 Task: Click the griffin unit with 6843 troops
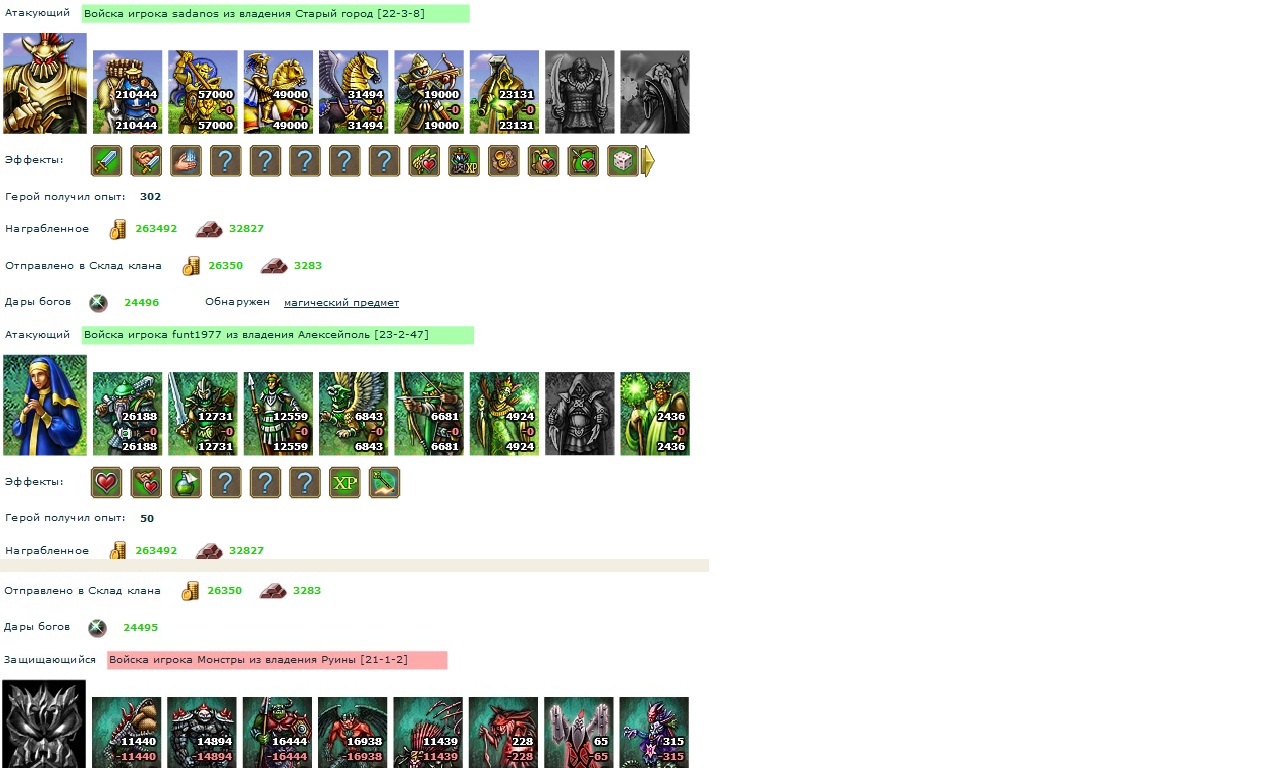[354, 414]
